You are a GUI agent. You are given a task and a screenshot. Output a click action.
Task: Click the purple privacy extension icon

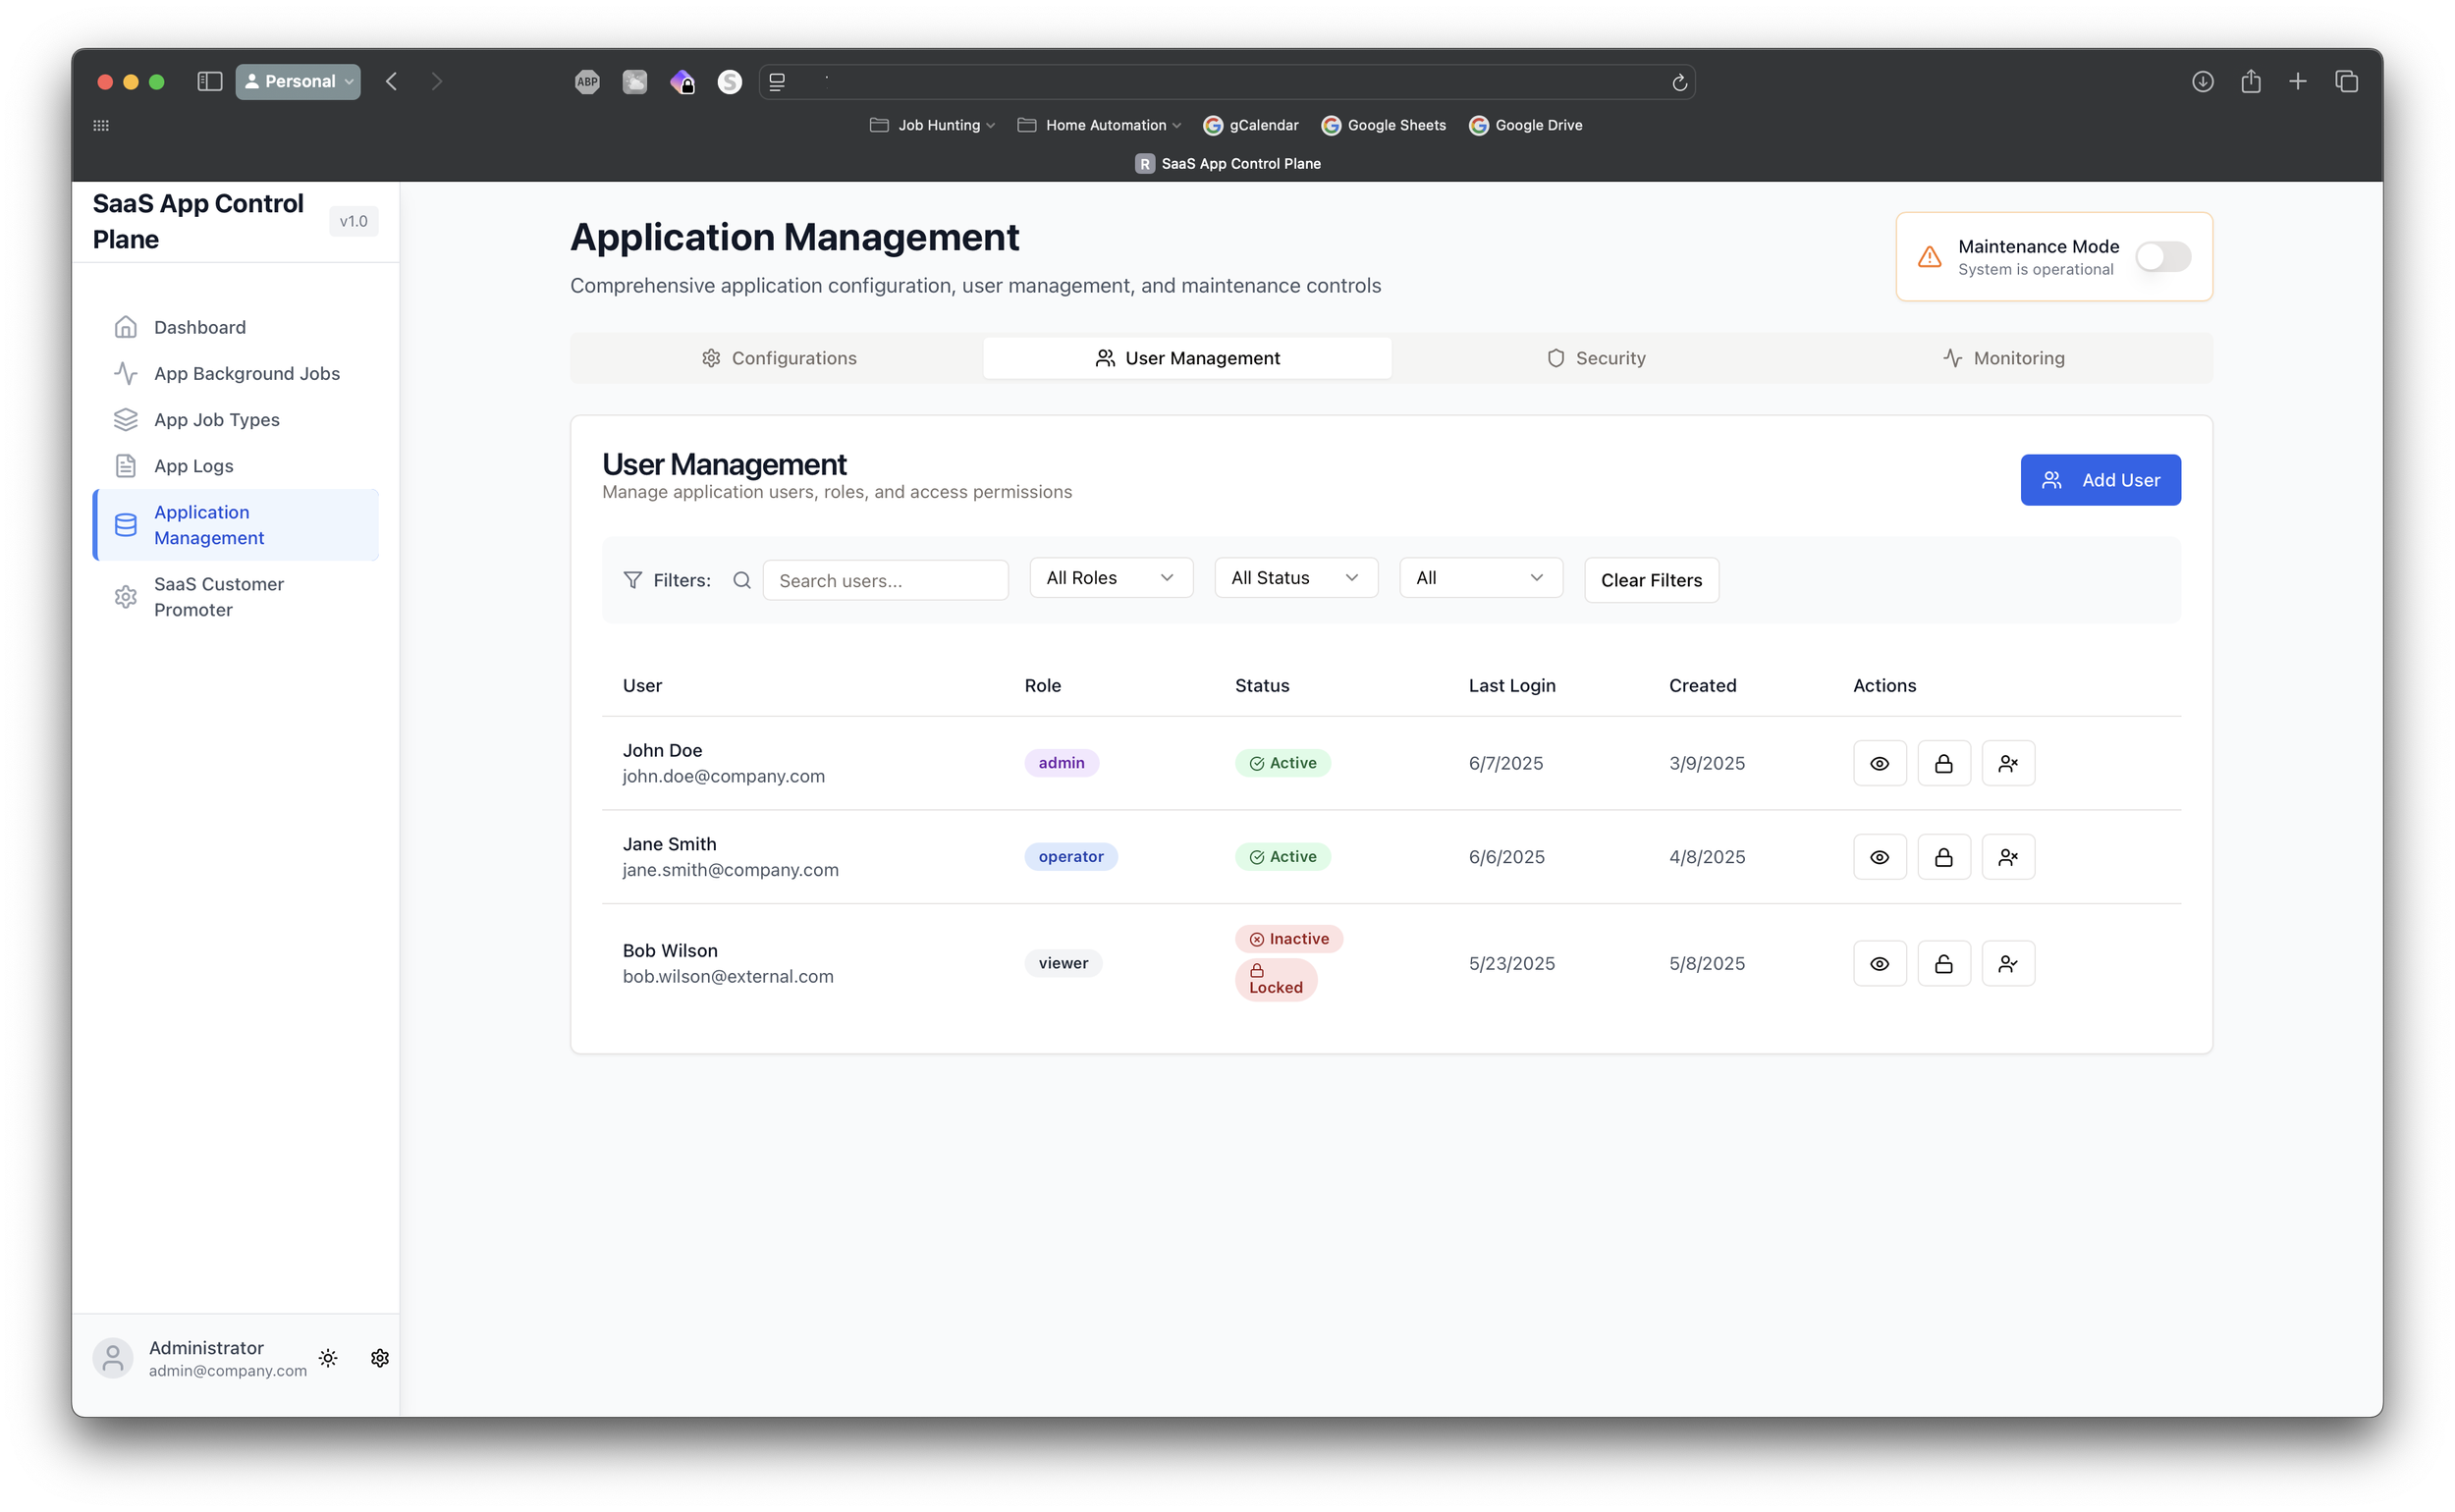pos(682,82)
